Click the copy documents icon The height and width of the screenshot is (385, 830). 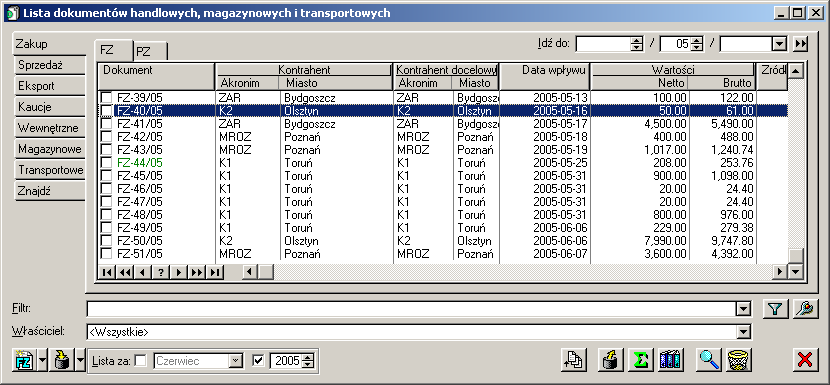(x=574, y=361)
